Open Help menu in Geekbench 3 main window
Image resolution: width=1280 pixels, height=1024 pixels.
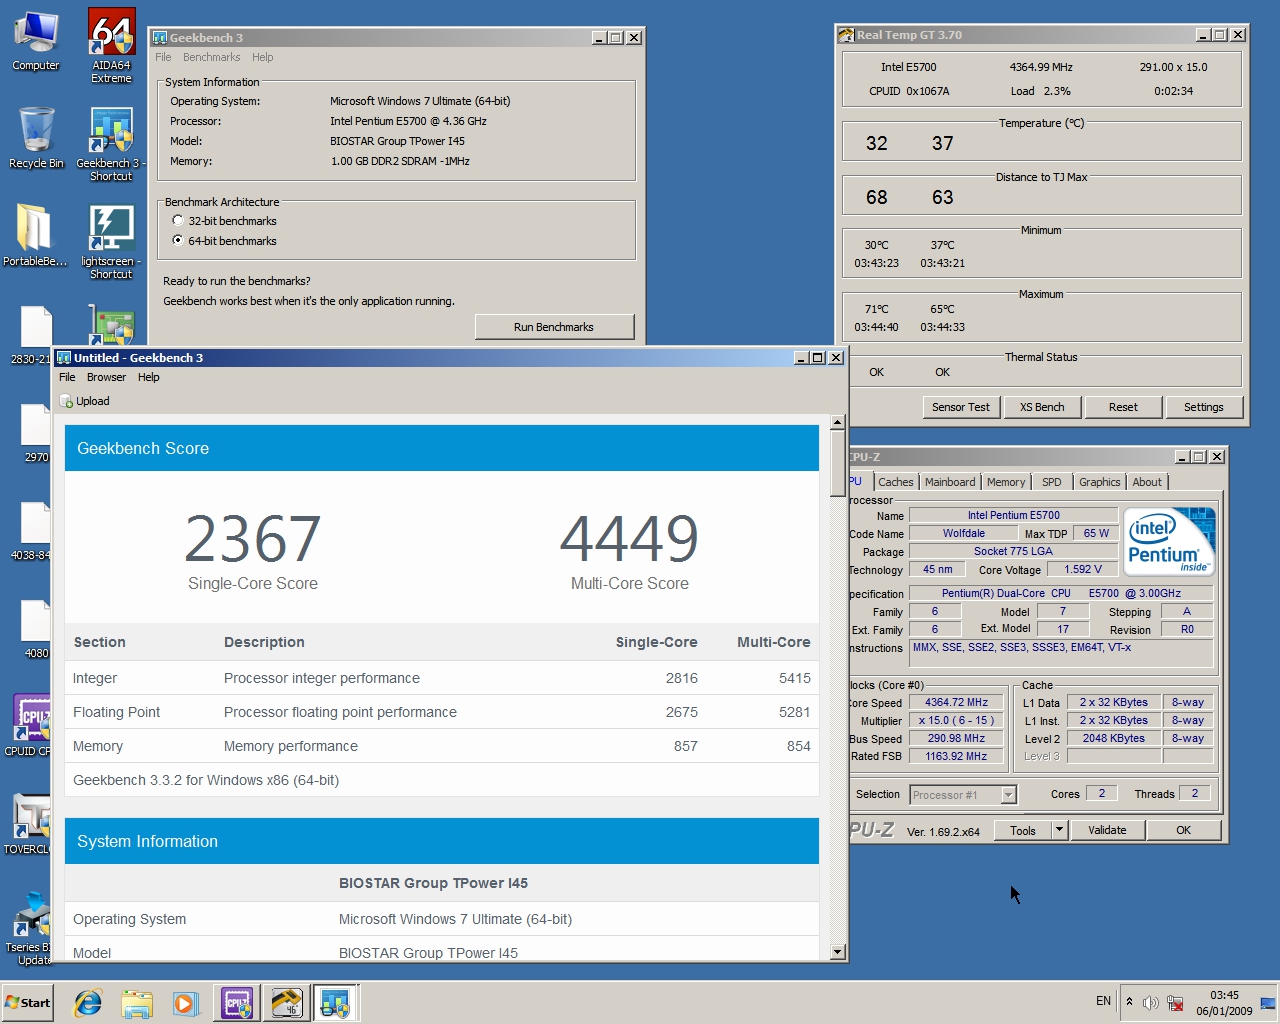coord(263,57)
